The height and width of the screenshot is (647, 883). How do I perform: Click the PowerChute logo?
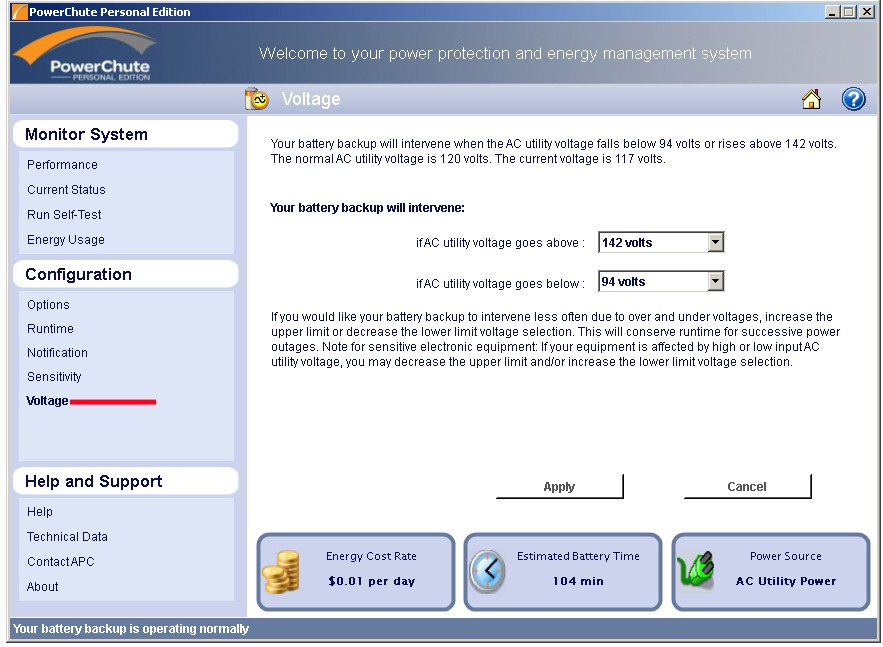click(86, 53)
